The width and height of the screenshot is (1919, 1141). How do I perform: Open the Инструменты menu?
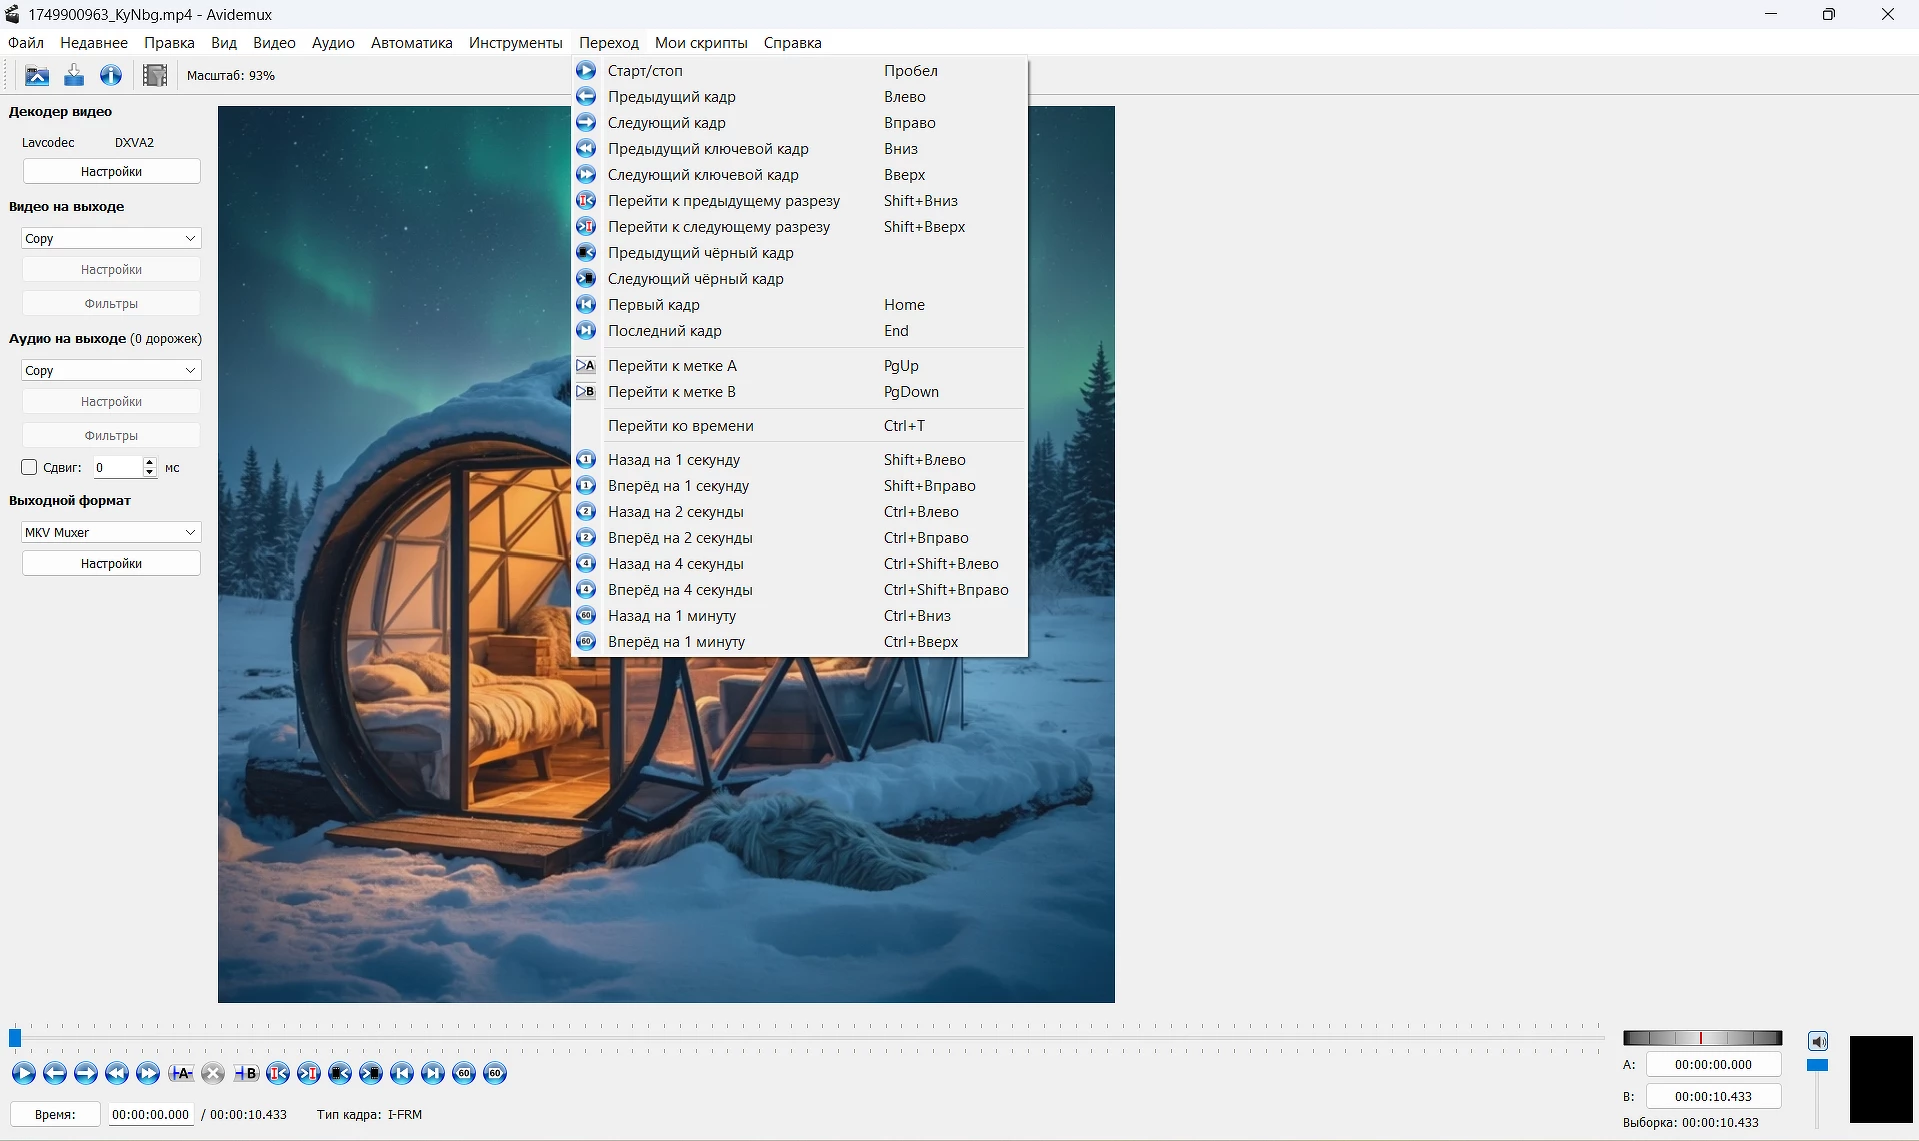pos(515,43)
